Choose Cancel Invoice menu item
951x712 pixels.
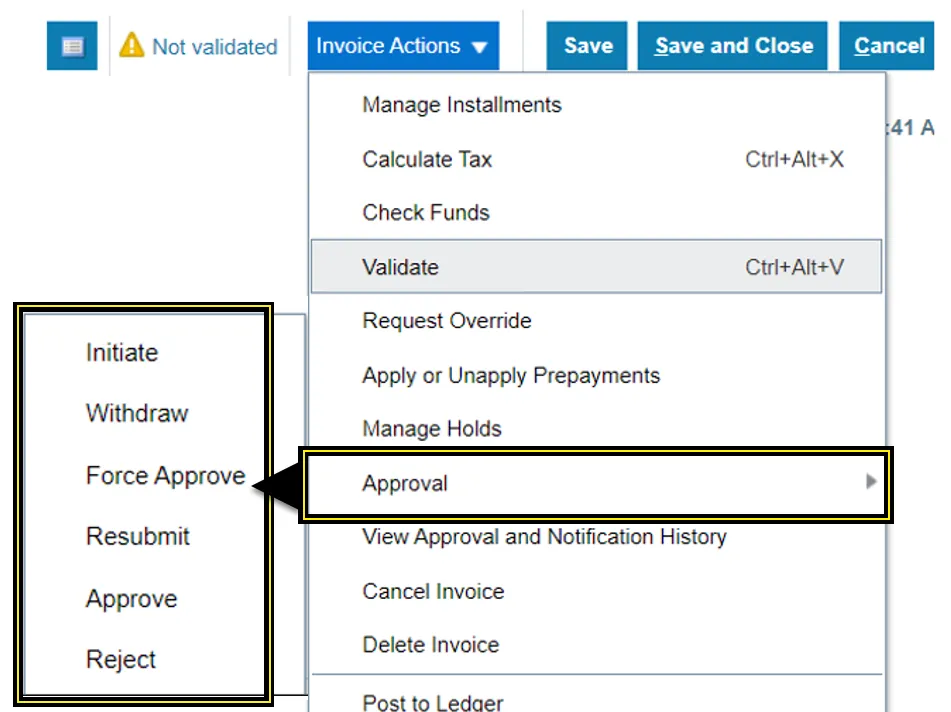point(433,591)
